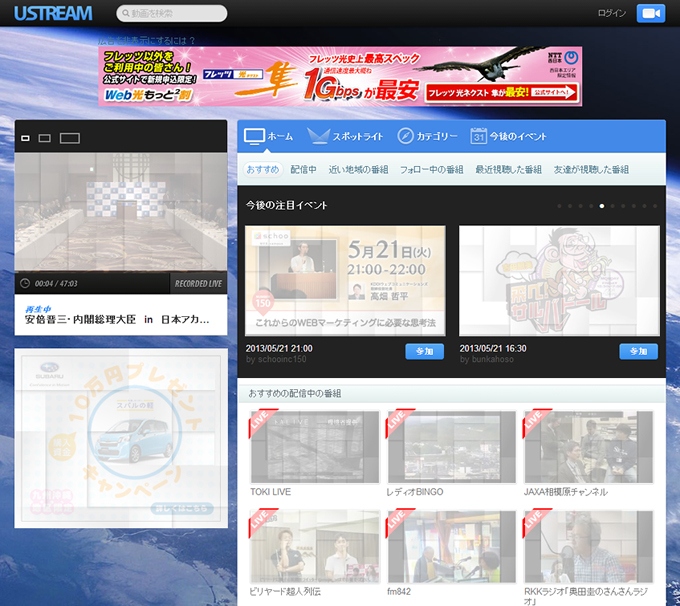680x606 pixels.
Task: Open the ビリヤード超人列伝 stream thumbnail
Action: click(x=315, y=547)
